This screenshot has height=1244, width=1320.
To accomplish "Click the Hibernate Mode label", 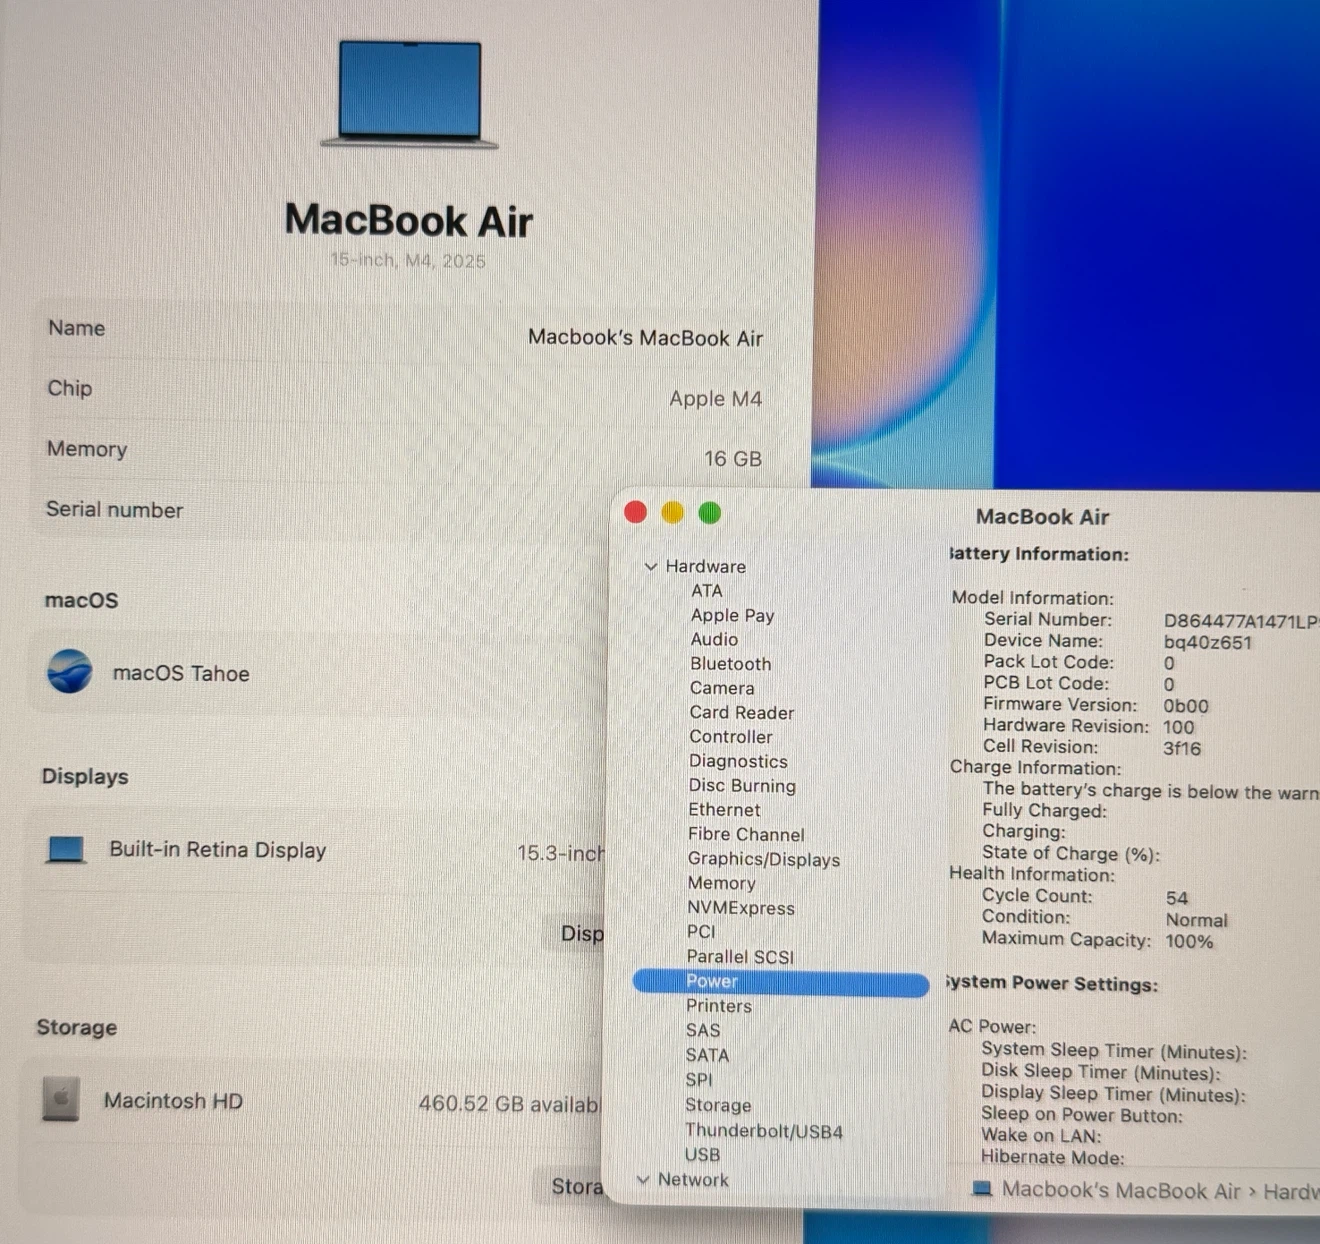I will (1053, 1157).
